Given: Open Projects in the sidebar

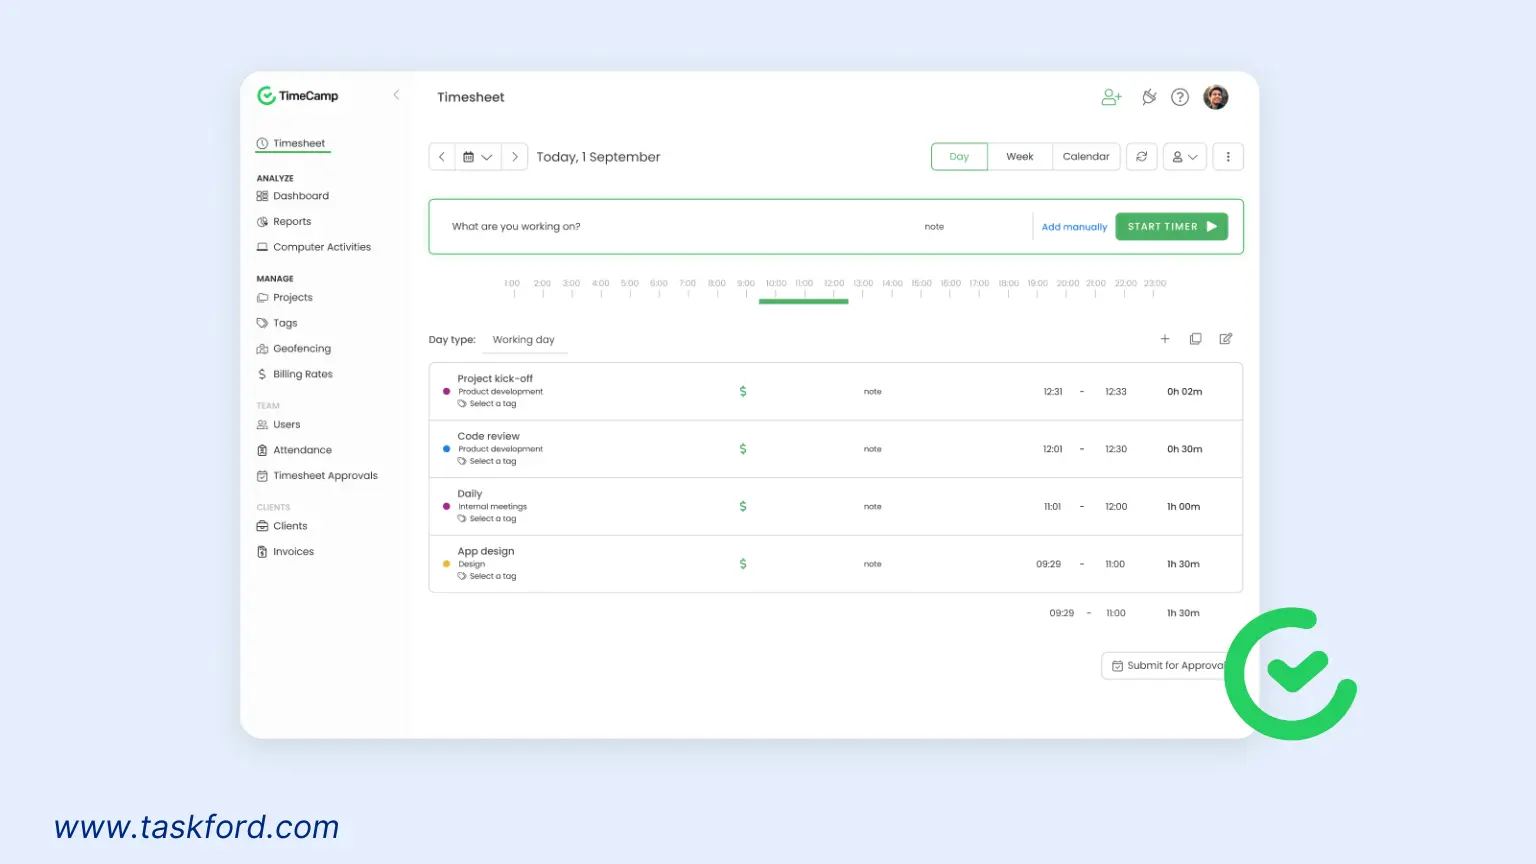Looking at the screenshot, I should point(285,298).
